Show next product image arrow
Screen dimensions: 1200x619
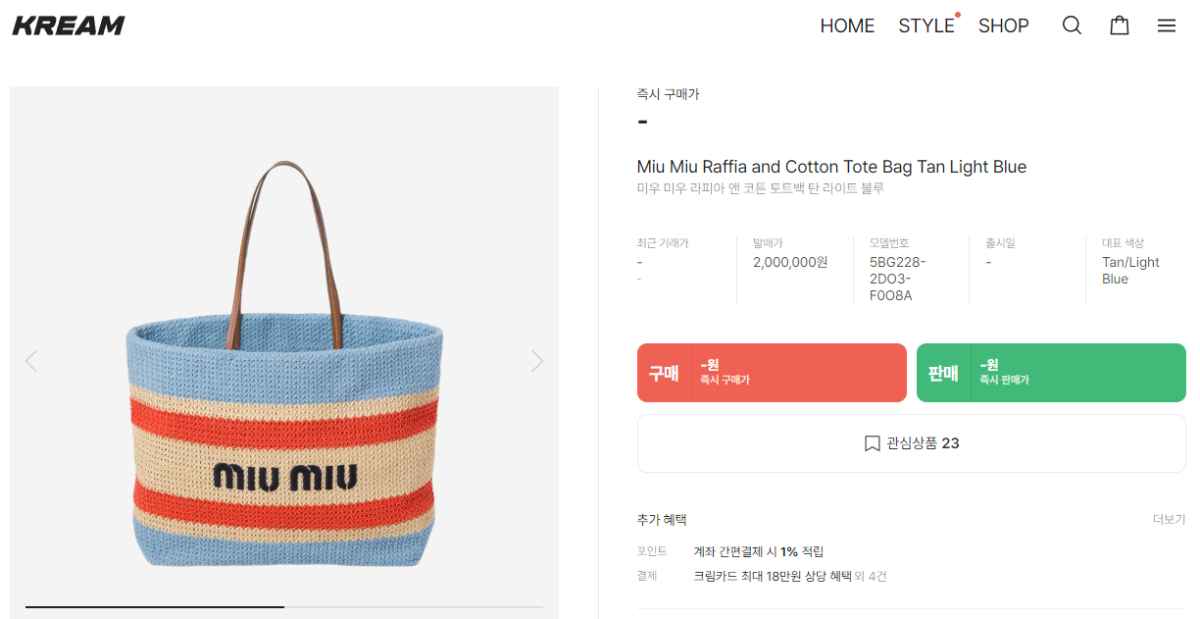pyautogui.click(x=537, y=361)
